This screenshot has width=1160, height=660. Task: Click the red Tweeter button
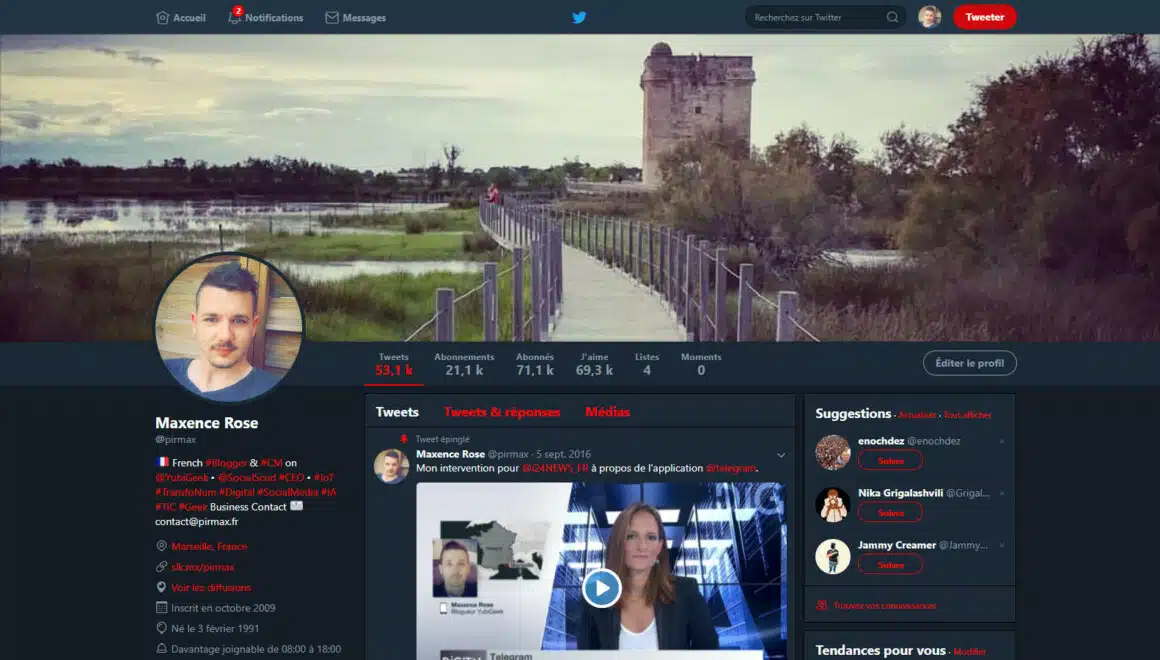[984, 17]
